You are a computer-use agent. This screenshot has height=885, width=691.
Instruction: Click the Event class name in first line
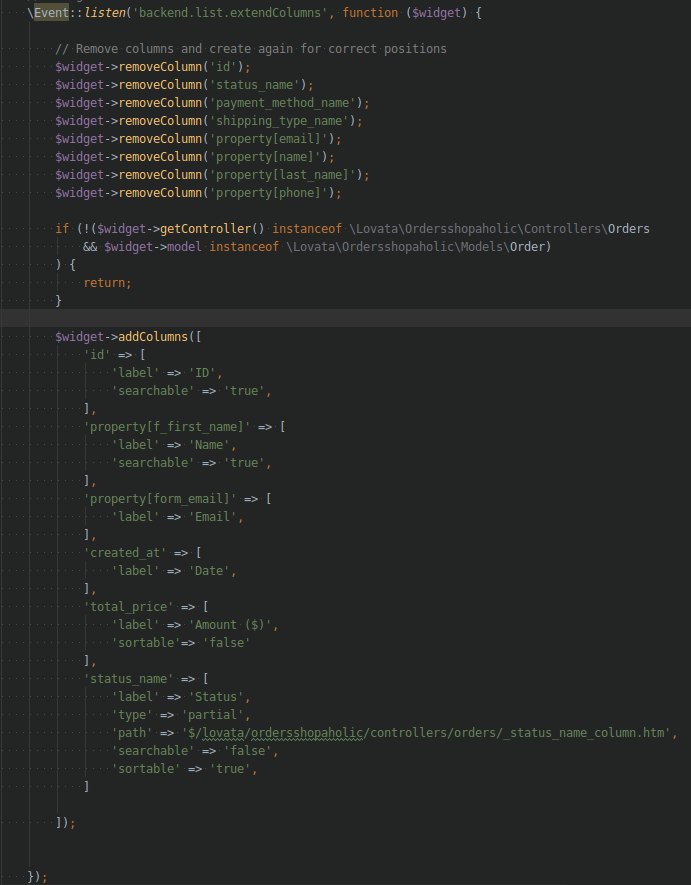[51, 12]
